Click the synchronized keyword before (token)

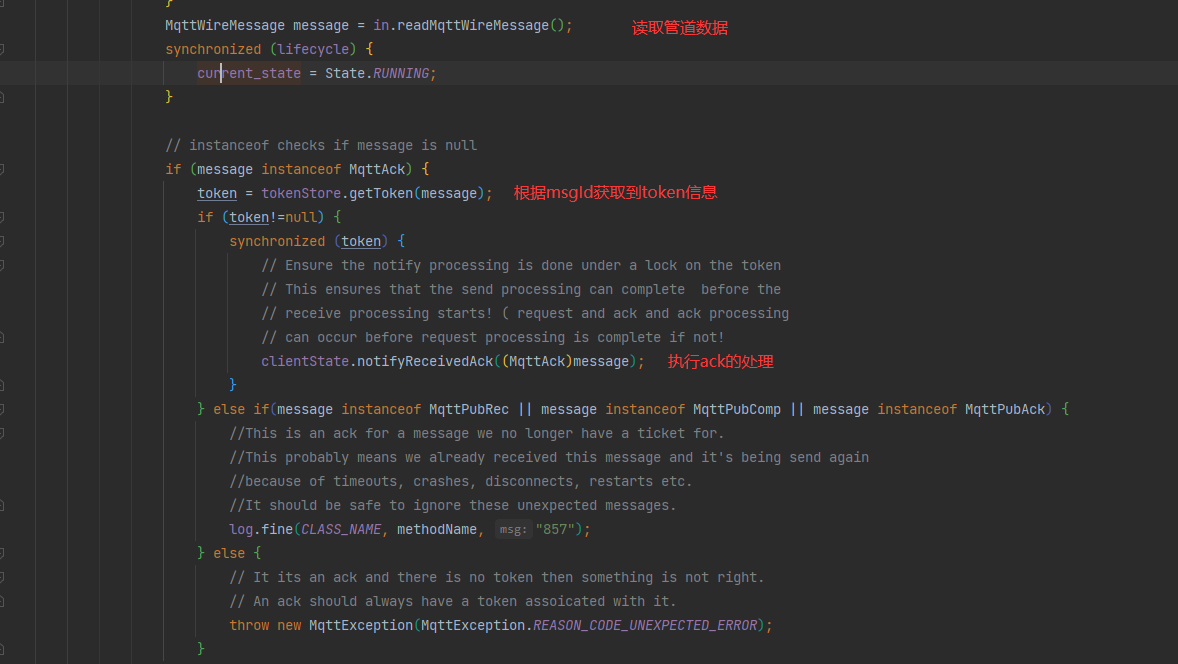coord(277,242)
